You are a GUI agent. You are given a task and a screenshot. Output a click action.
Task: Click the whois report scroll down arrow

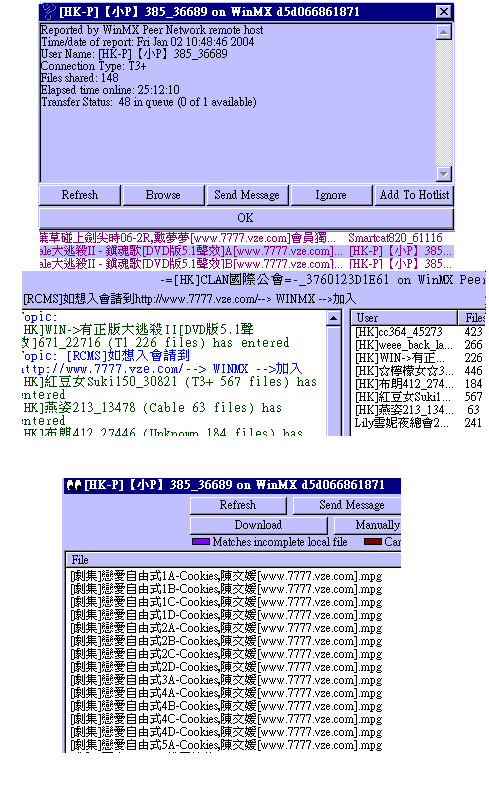tap(444, 174)
